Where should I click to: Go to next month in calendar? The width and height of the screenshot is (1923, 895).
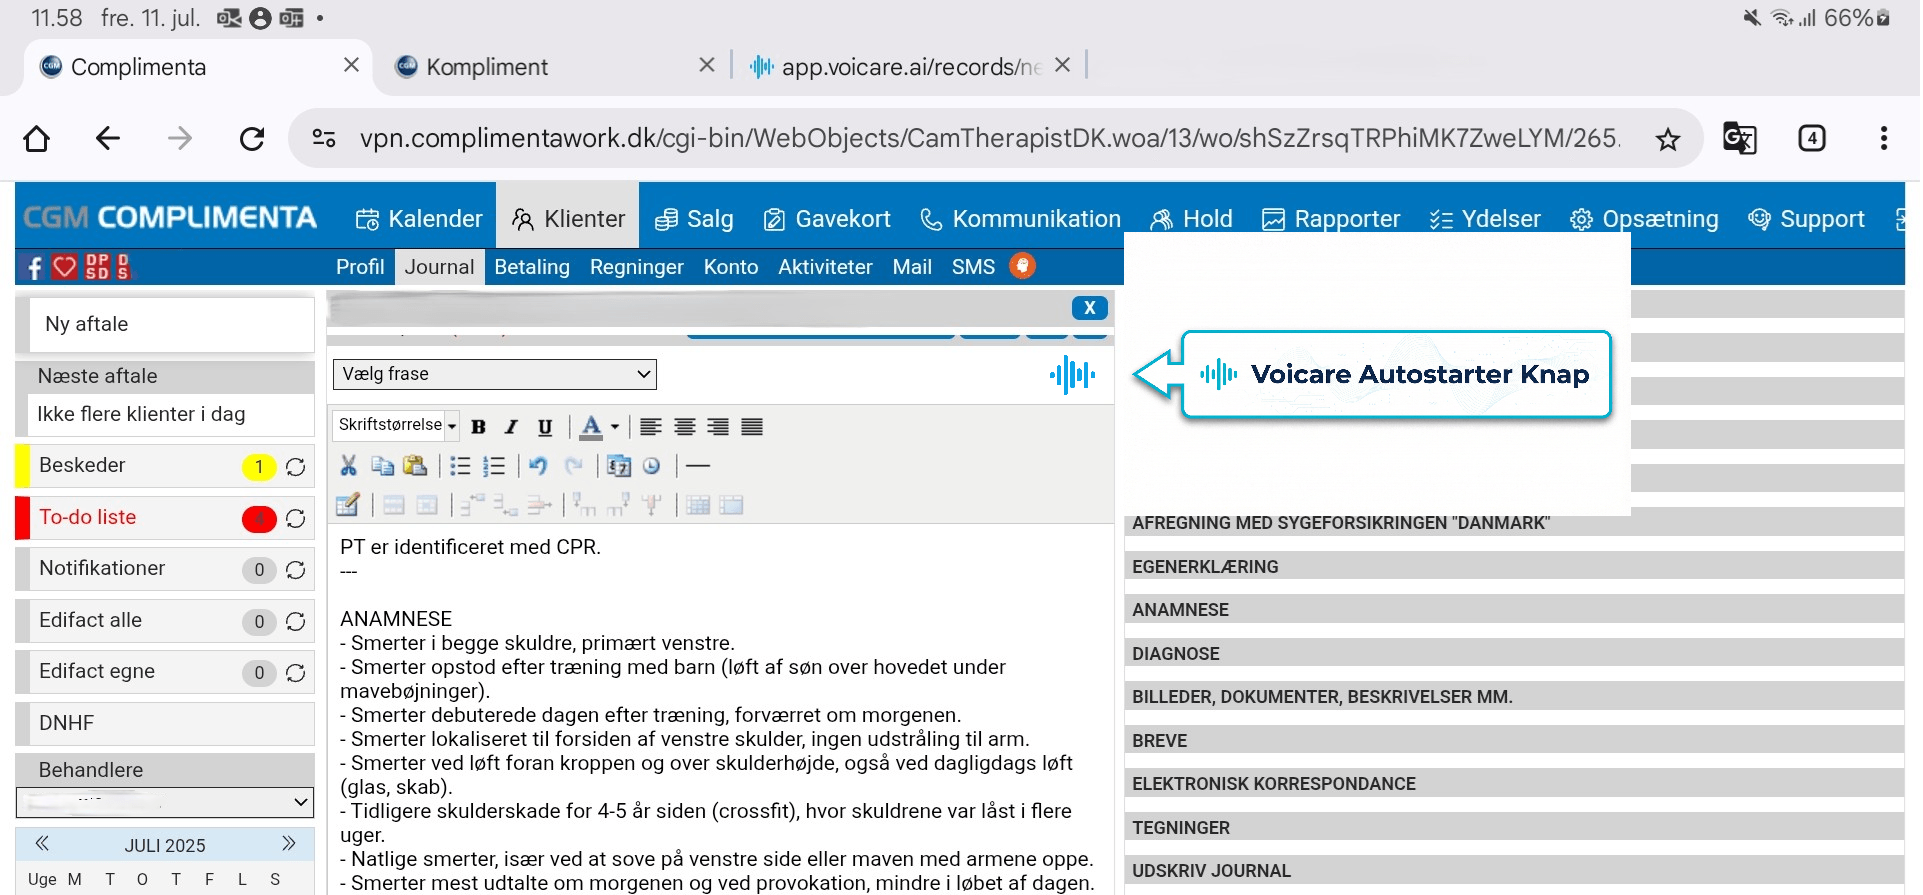[x=288, y=844]
